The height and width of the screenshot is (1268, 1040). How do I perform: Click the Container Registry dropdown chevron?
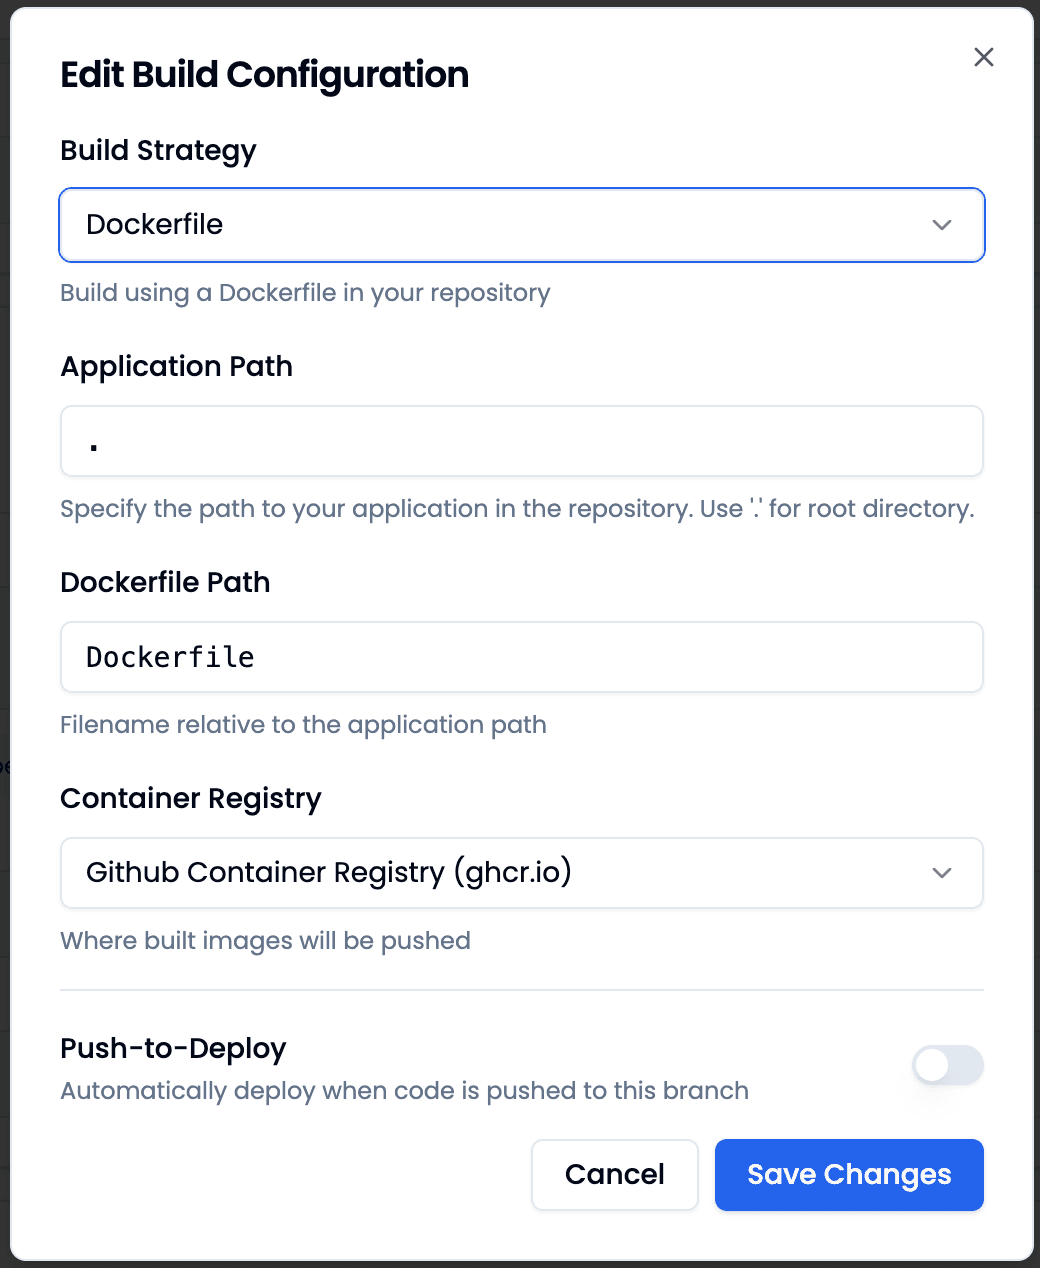tap(941, 872)
